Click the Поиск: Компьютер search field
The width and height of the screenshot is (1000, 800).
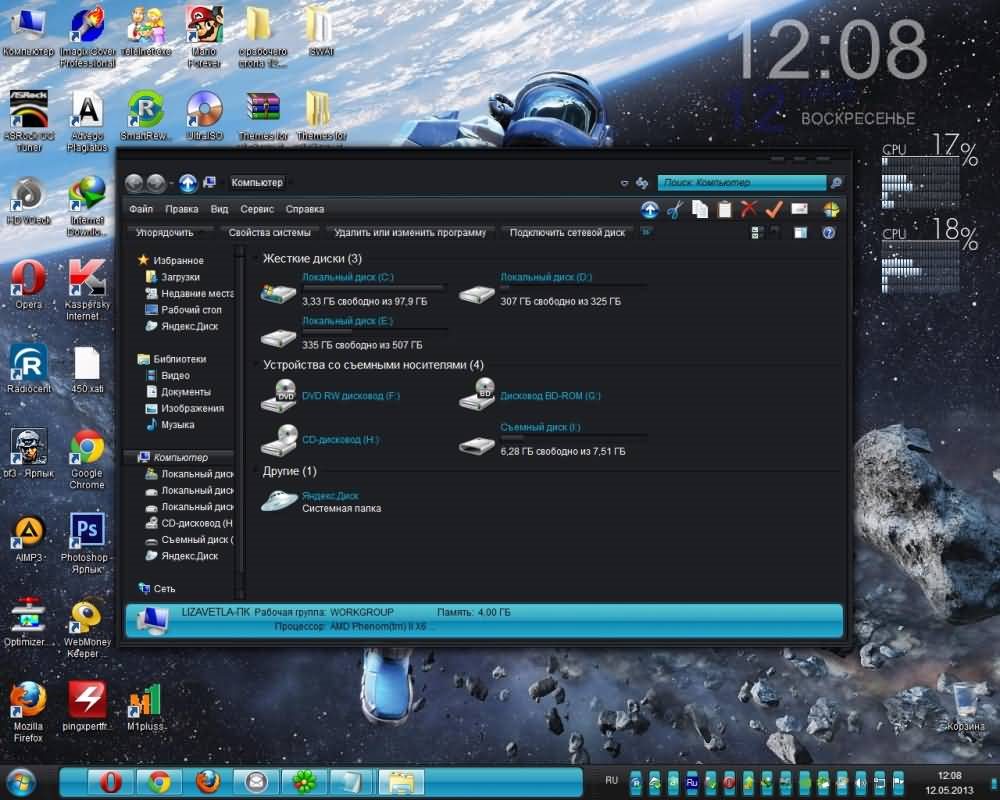pyautogui.click(x=740, y=183)
